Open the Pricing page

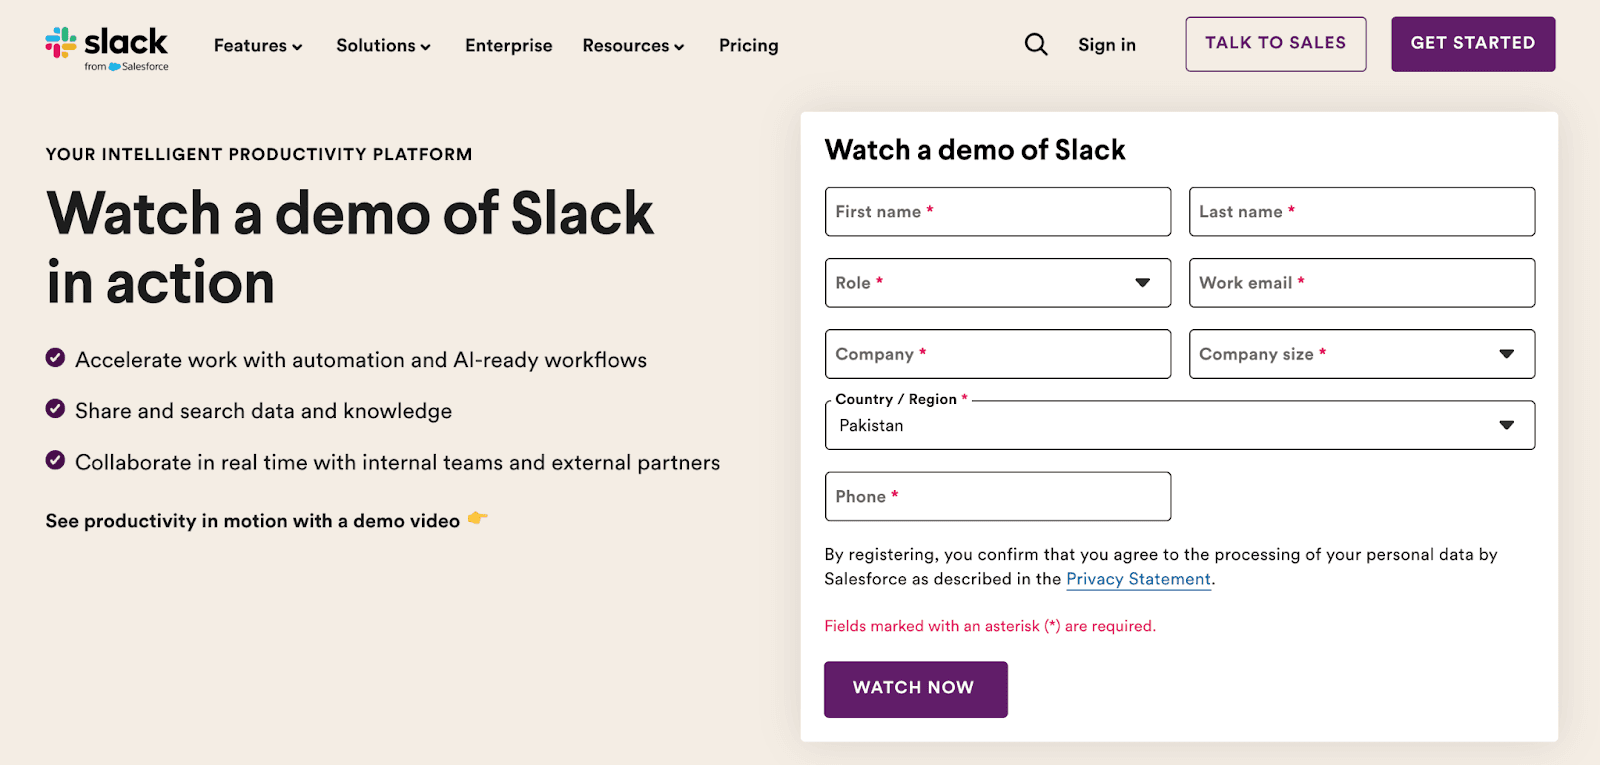[749, 46]
